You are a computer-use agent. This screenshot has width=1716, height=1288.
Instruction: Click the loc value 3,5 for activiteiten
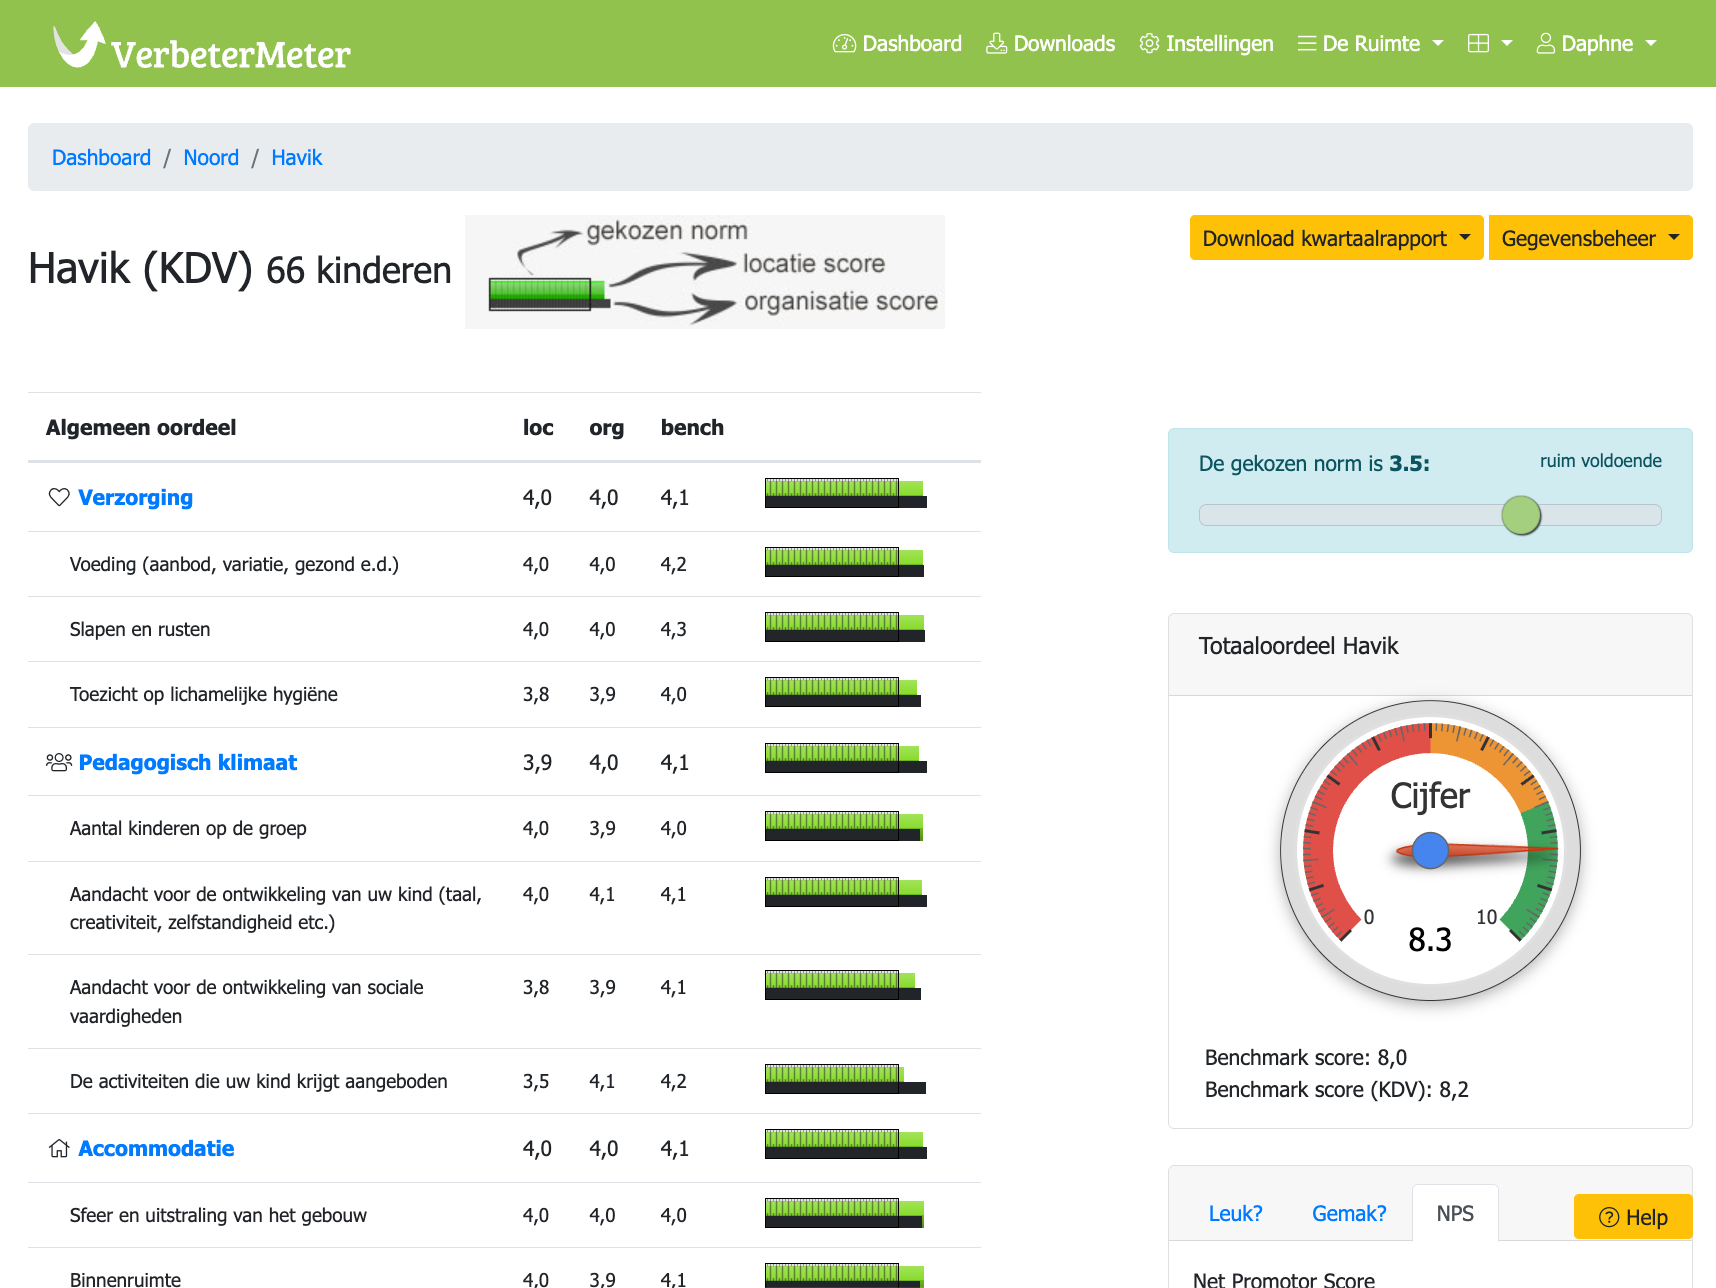[536, 1081]
